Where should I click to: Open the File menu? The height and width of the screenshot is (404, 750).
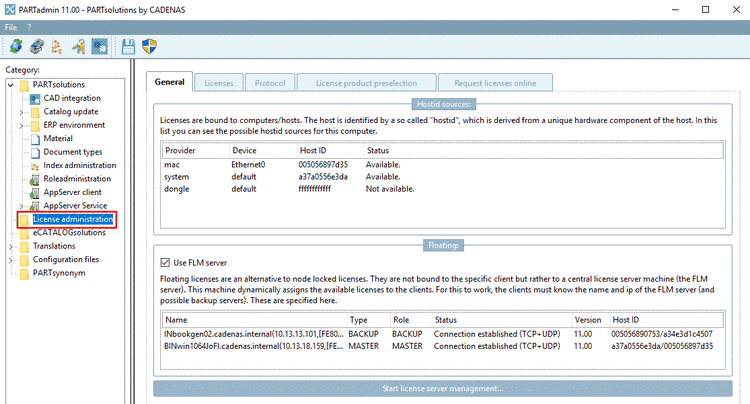(x=11, y=27)
